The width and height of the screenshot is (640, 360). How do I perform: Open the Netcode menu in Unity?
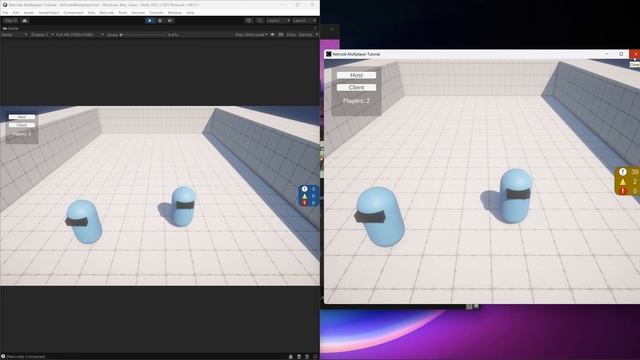(x=107, y=13)
